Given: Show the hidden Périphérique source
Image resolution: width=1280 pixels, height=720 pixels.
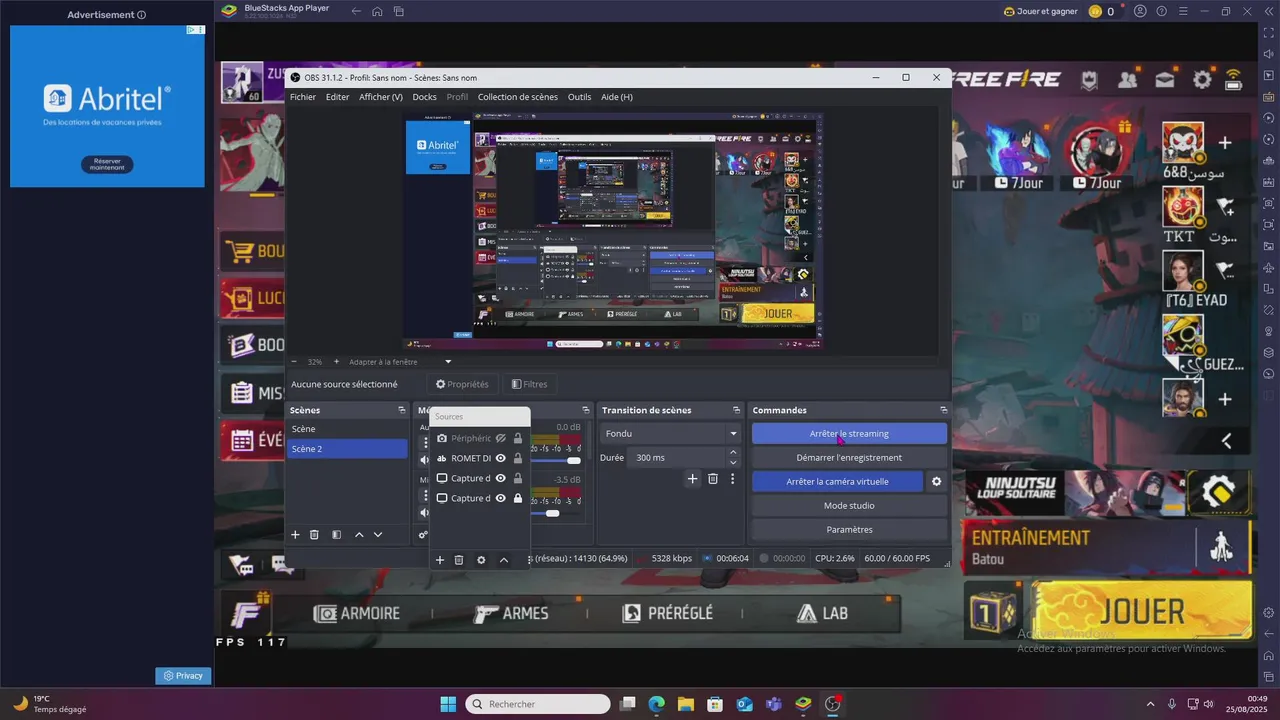Looking at the screenshot, I should pyautogui.click(x=501, y=438).
